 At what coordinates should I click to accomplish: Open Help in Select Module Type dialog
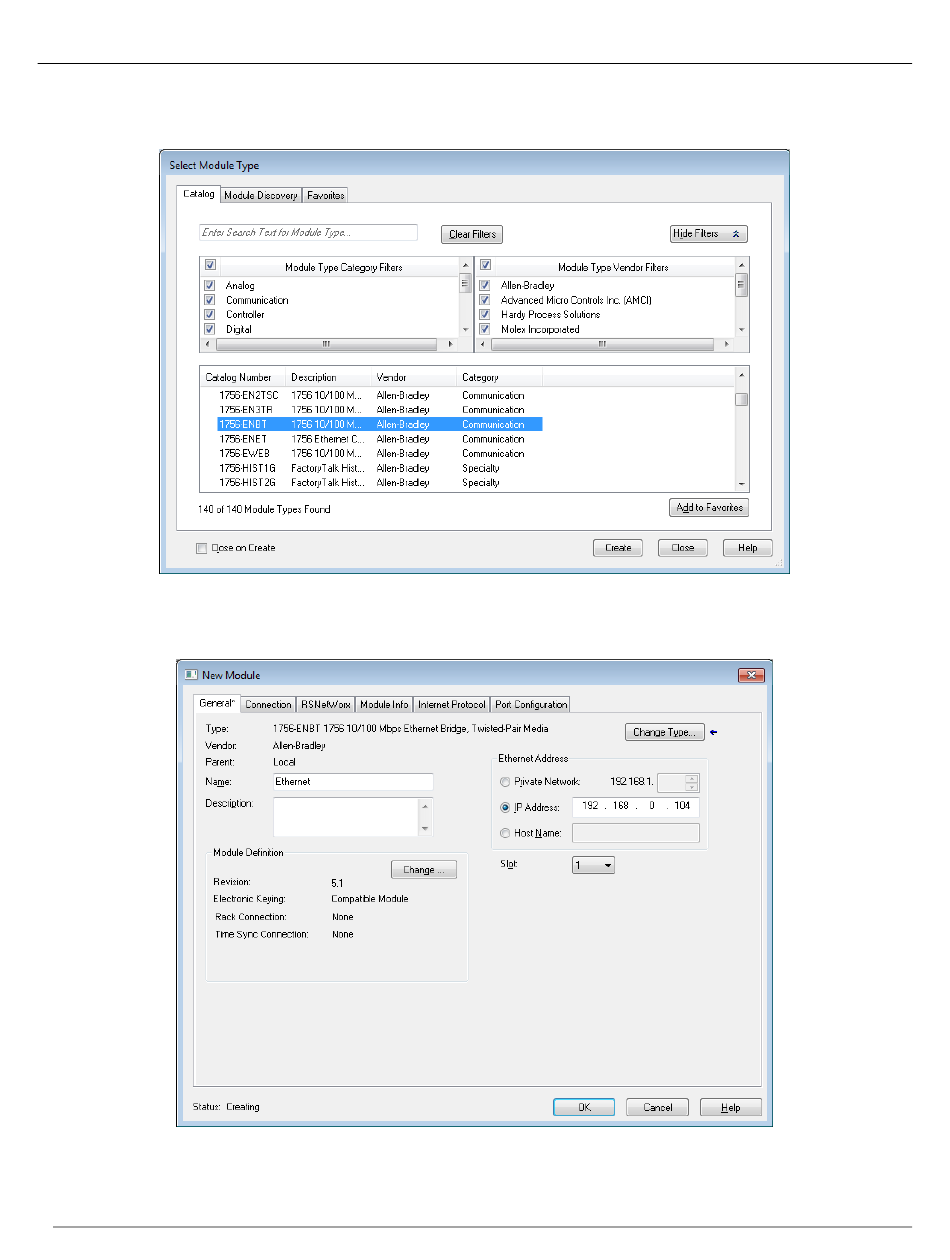[748, 548]
